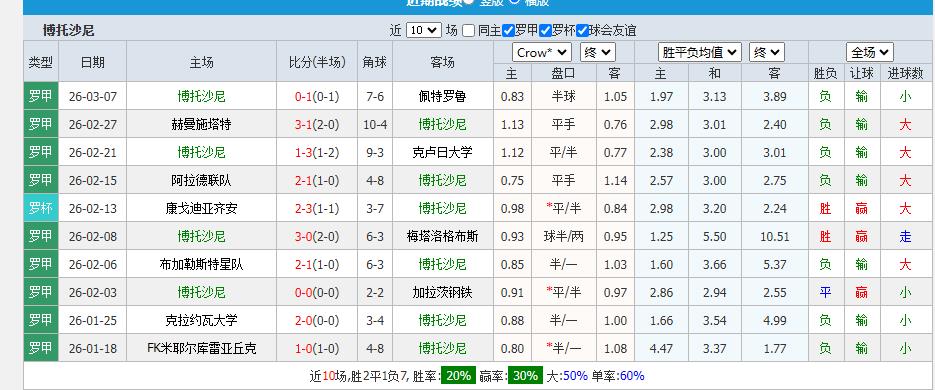Click the 比分(半场) column header
The height and width of the screenshot is (390, 935).
pos(317,62)
